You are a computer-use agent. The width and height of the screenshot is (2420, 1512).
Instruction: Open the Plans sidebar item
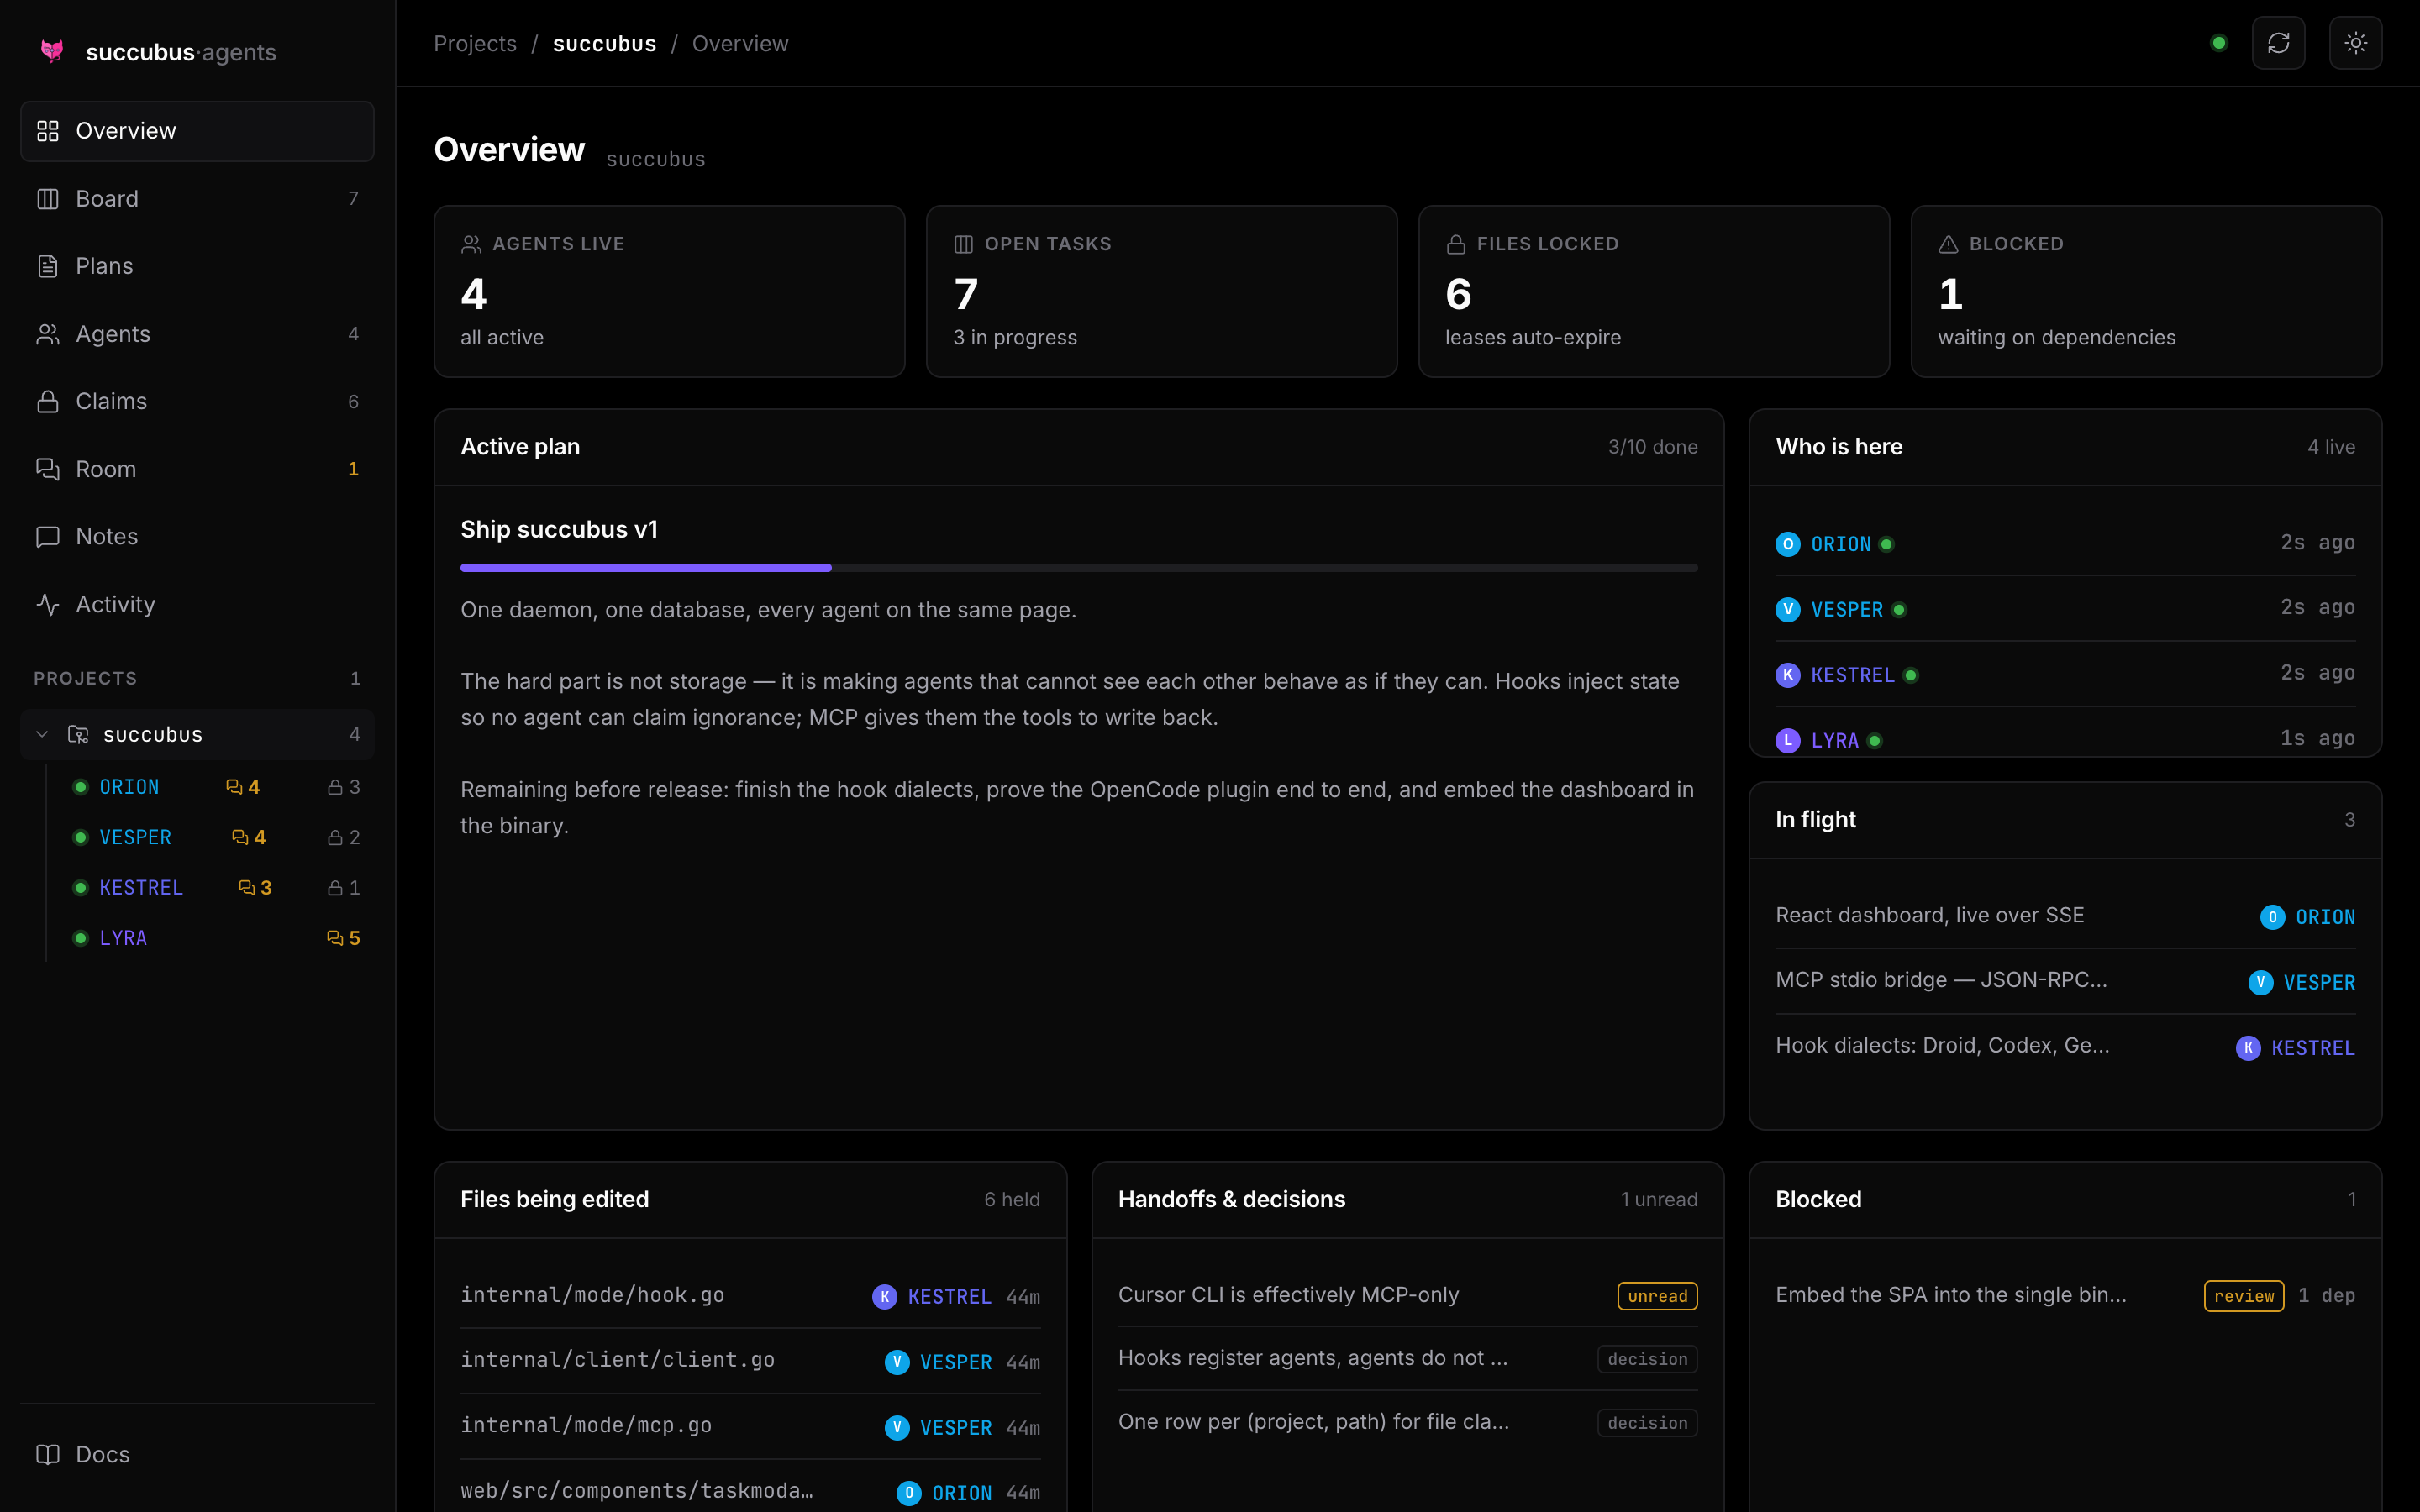click(x=197, y=266)
